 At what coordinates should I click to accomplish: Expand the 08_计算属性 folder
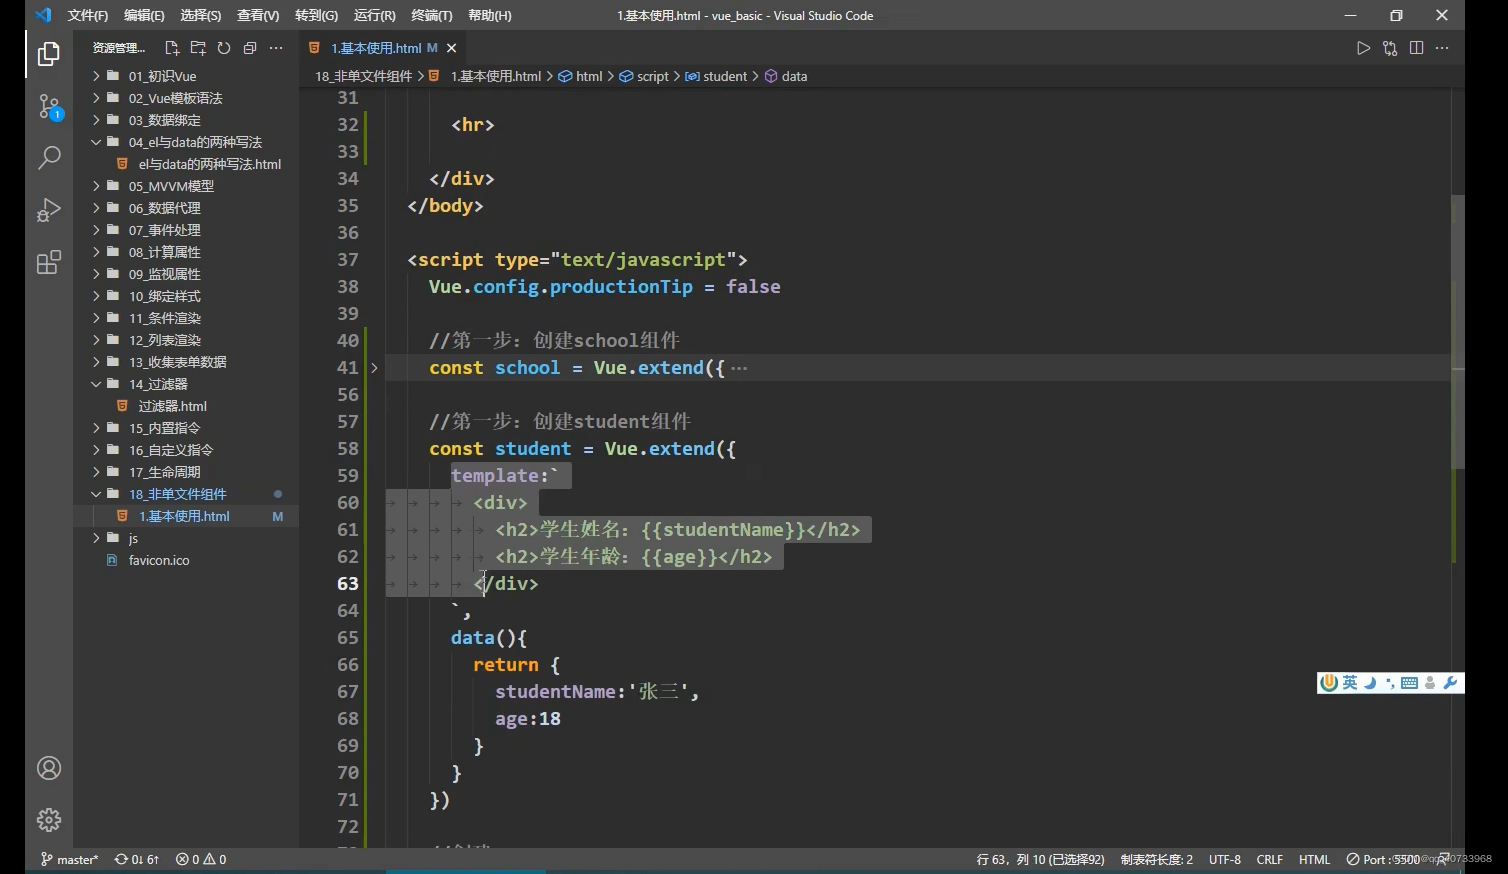(x=186, y=252)
